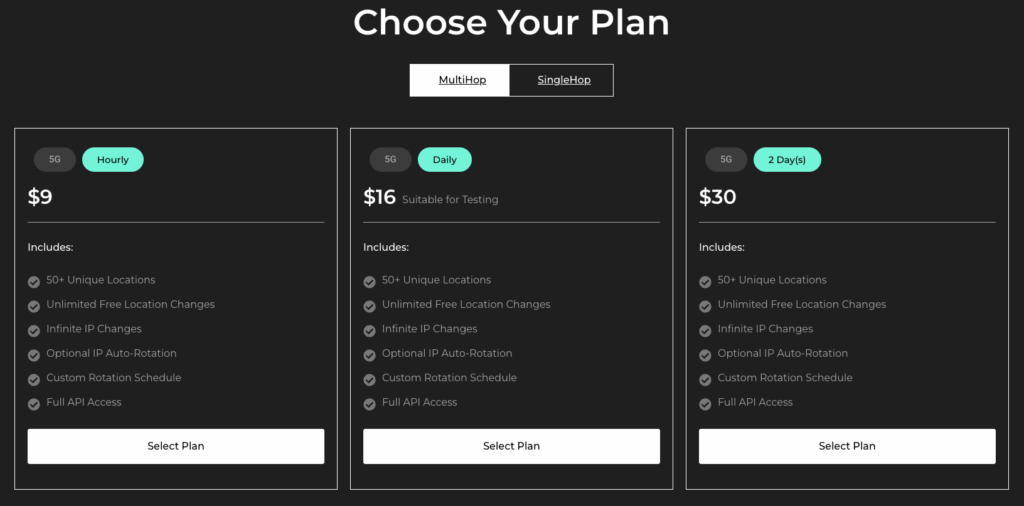The image size is (1024, 506).
Task: Click checkmark beside Hourly plan's 50+ Unique Locations
Action: point(34,282)
